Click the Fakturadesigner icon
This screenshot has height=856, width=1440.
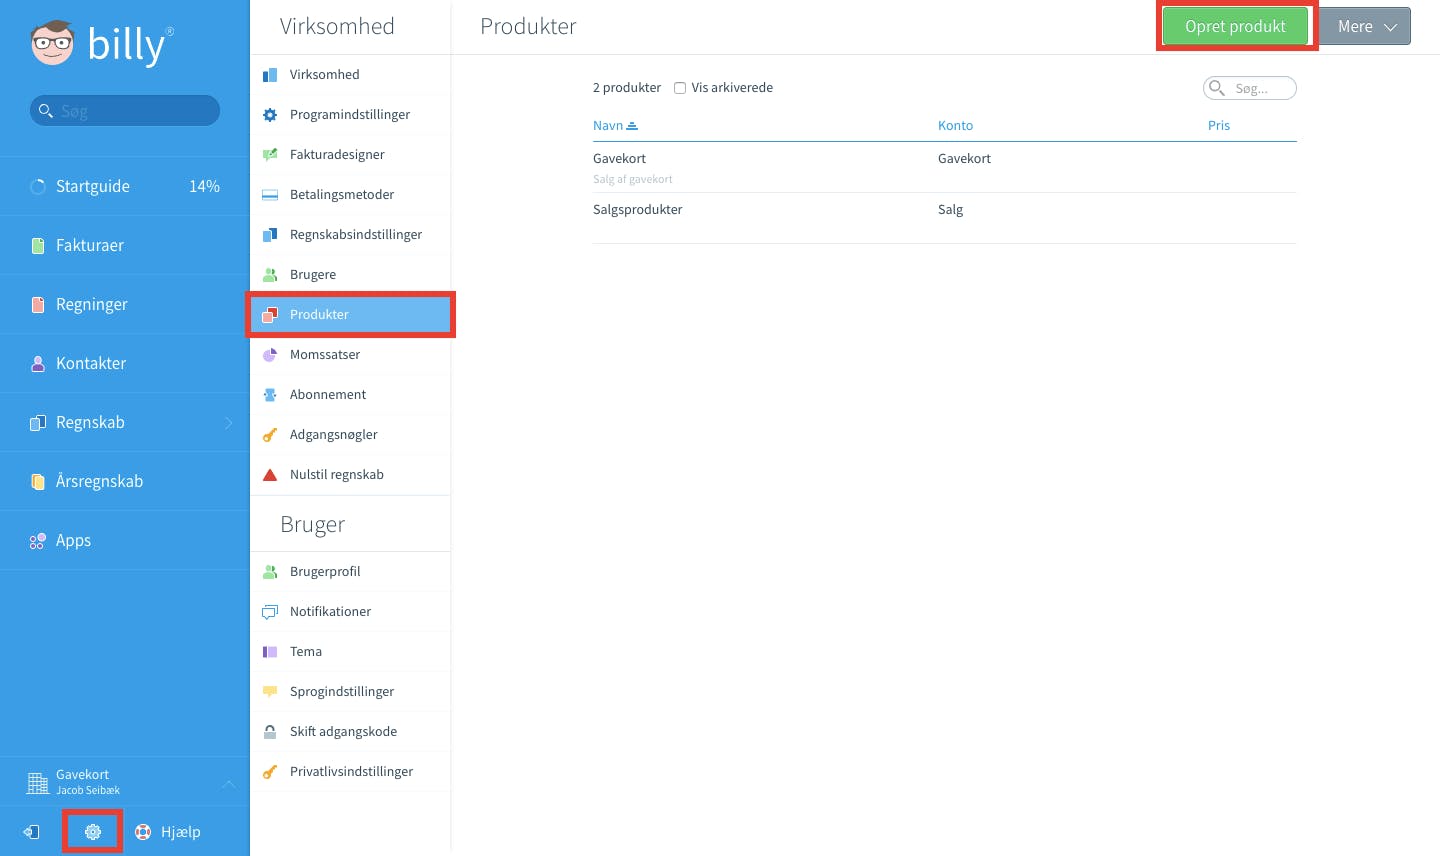[270, 155]
